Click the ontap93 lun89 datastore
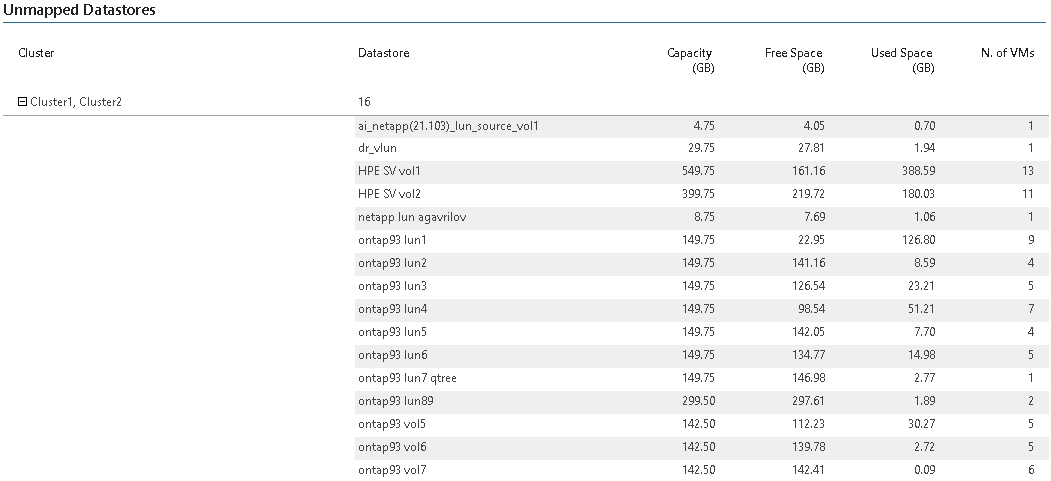The image size is (1051, 481). click(x=395, y=401)
